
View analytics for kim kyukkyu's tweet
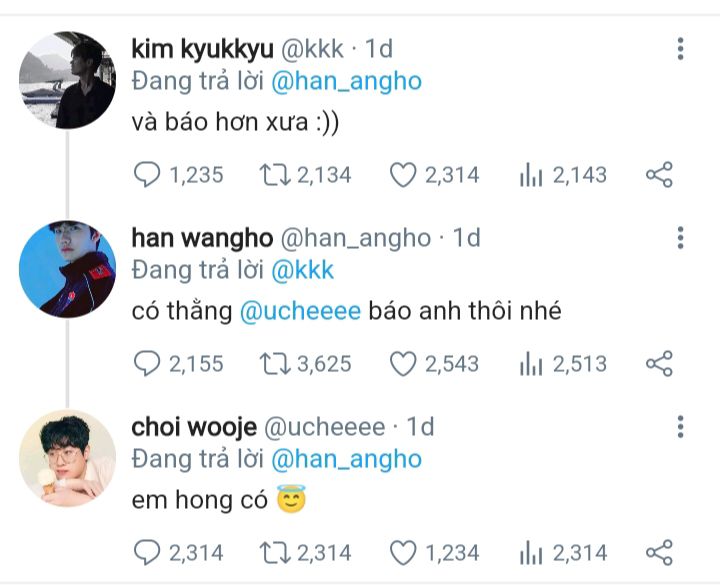tap(531, 175)
